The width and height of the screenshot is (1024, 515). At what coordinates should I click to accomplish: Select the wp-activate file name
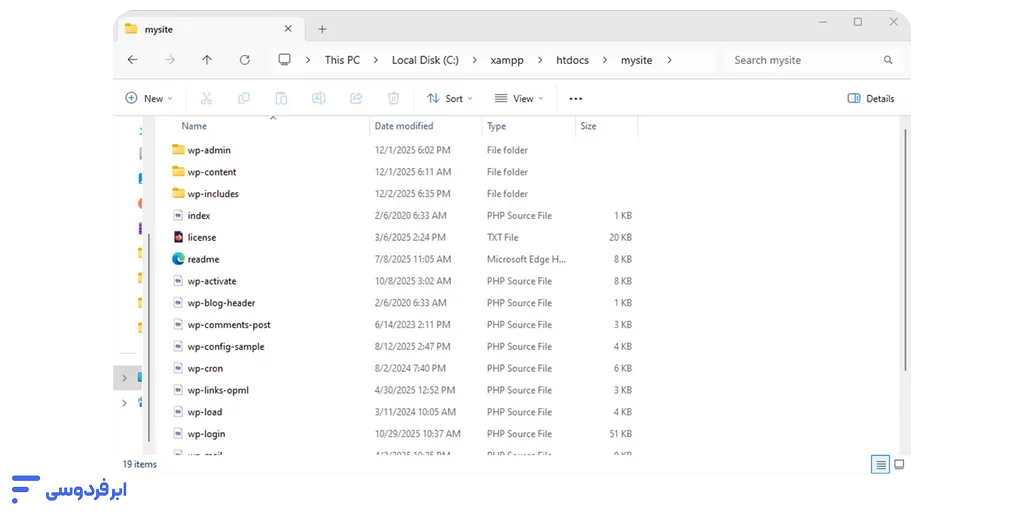pyautogui.click(x=212, y=281)
